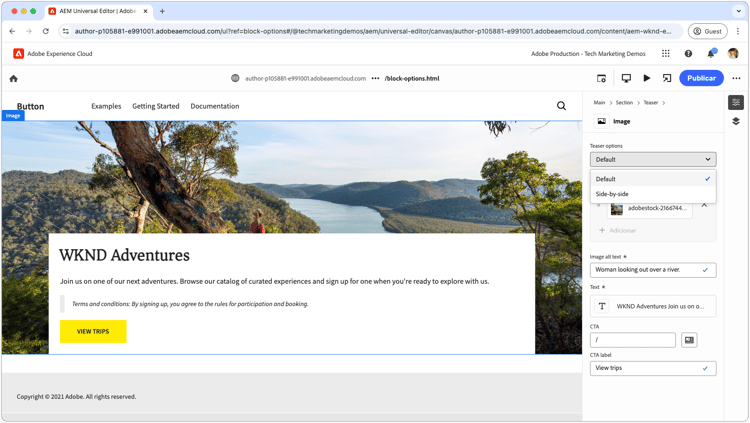
Task: Go to Section breadcrumb
Action: 624,102
